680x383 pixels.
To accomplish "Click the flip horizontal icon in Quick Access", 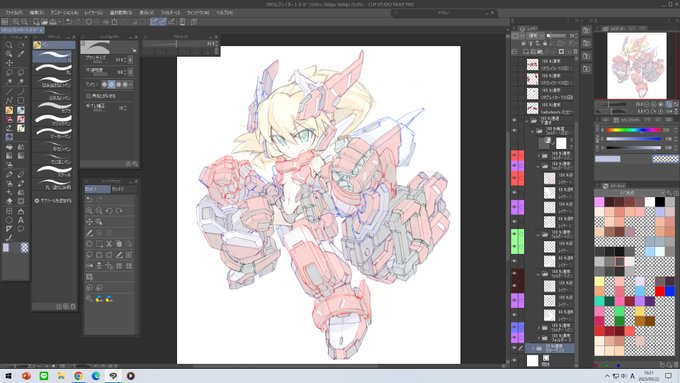I will (89, 265).
